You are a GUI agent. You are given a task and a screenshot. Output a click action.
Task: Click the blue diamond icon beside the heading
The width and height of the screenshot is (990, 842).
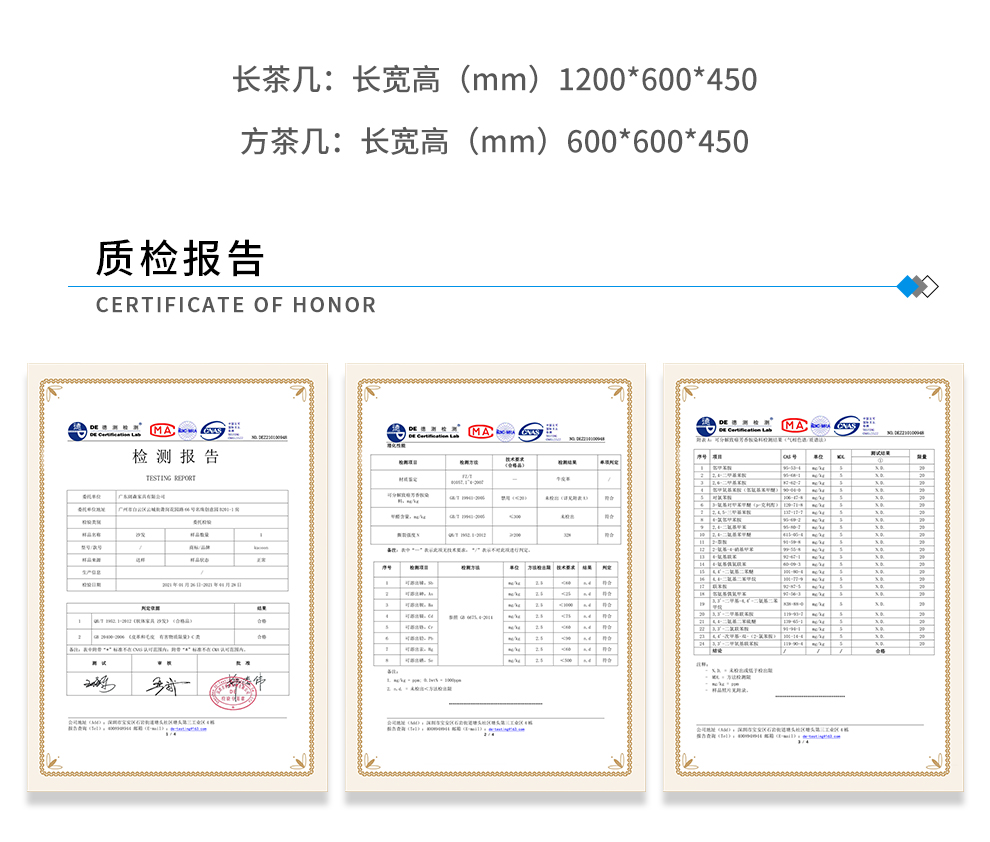click(910, 287)
